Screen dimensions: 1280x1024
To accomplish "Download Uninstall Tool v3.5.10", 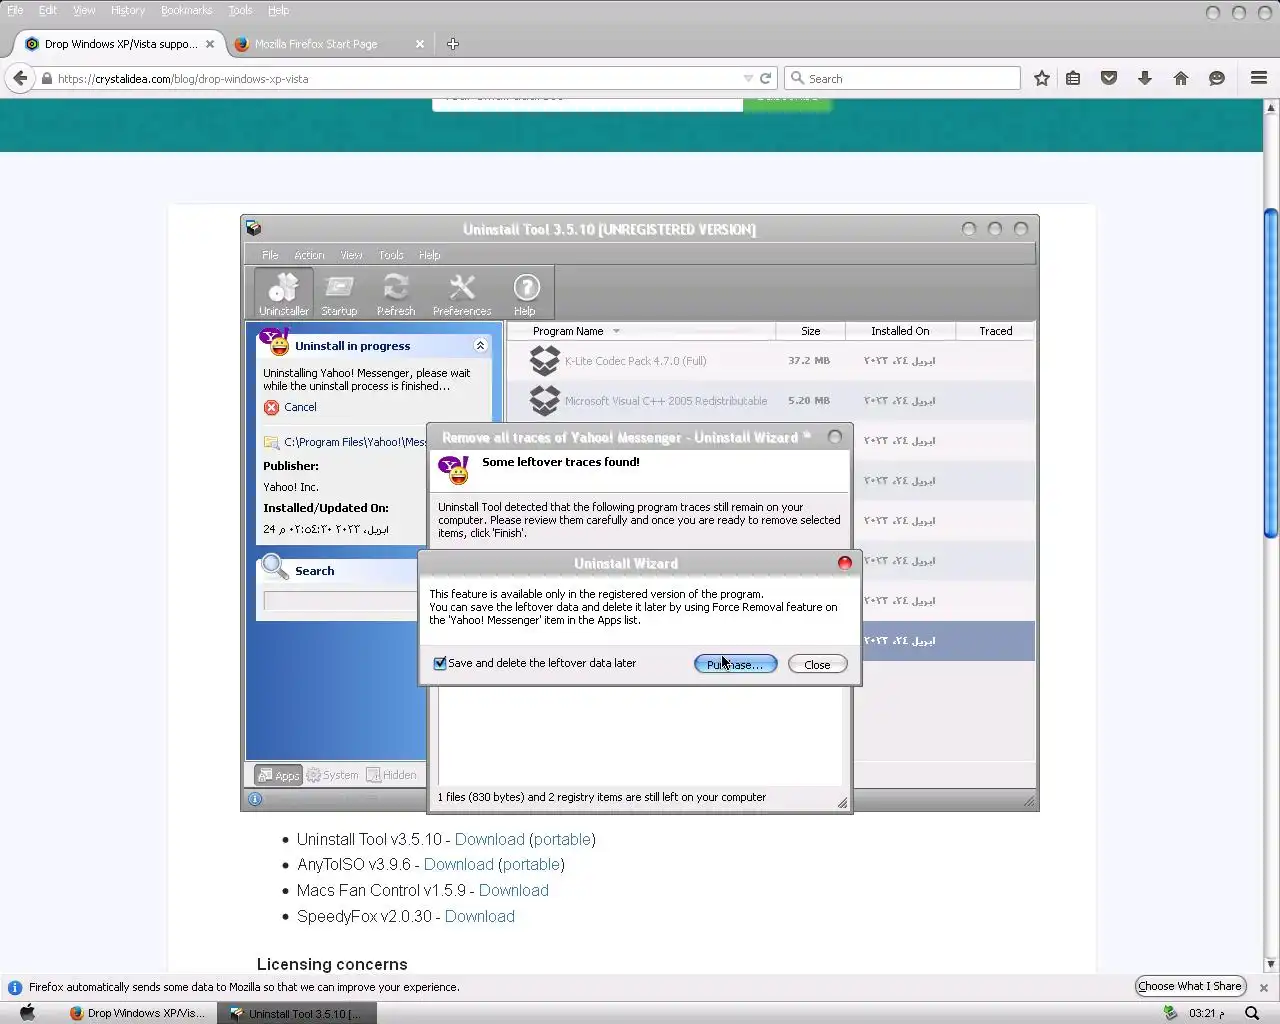I will coord(489,839).
